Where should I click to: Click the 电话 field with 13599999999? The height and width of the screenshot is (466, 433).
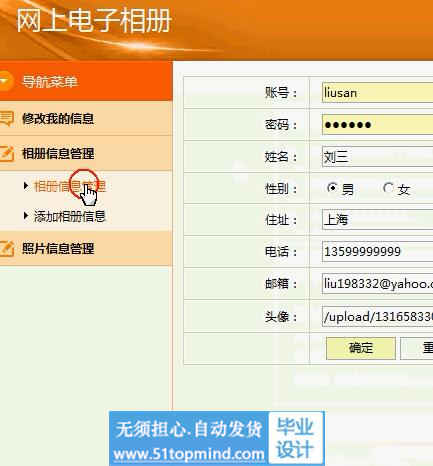(377, 251)
